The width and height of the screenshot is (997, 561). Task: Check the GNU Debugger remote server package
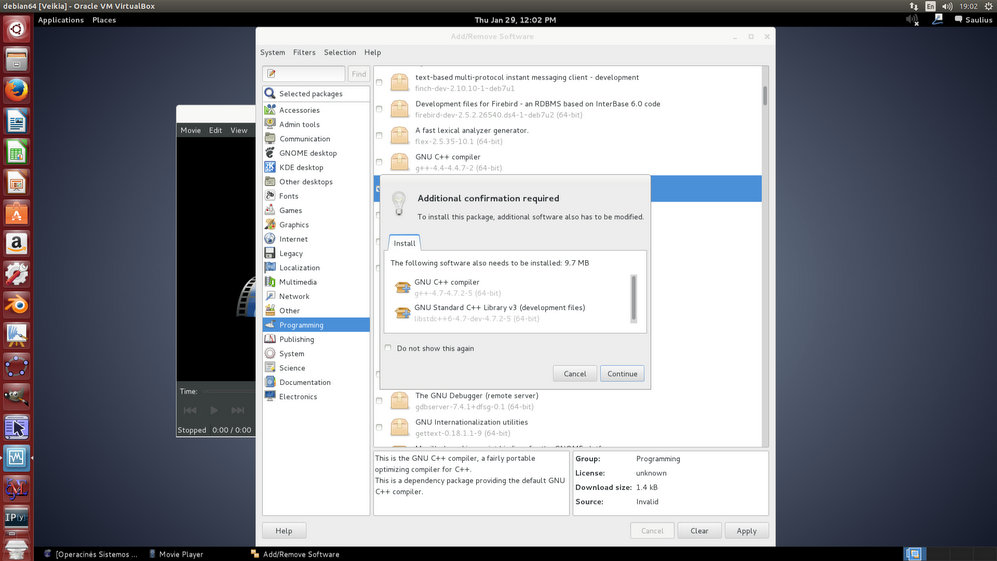379,401
